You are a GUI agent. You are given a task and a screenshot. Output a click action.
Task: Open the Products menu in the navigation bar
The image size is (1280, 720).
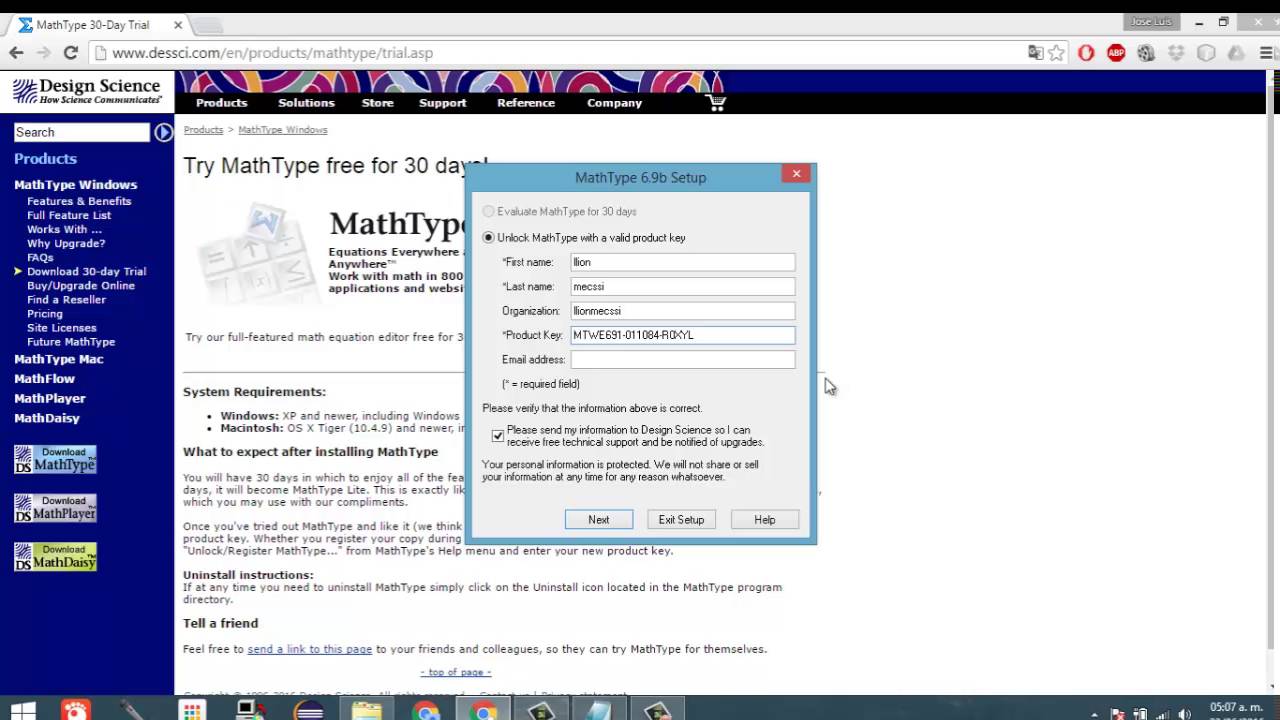tap(221, 102)
